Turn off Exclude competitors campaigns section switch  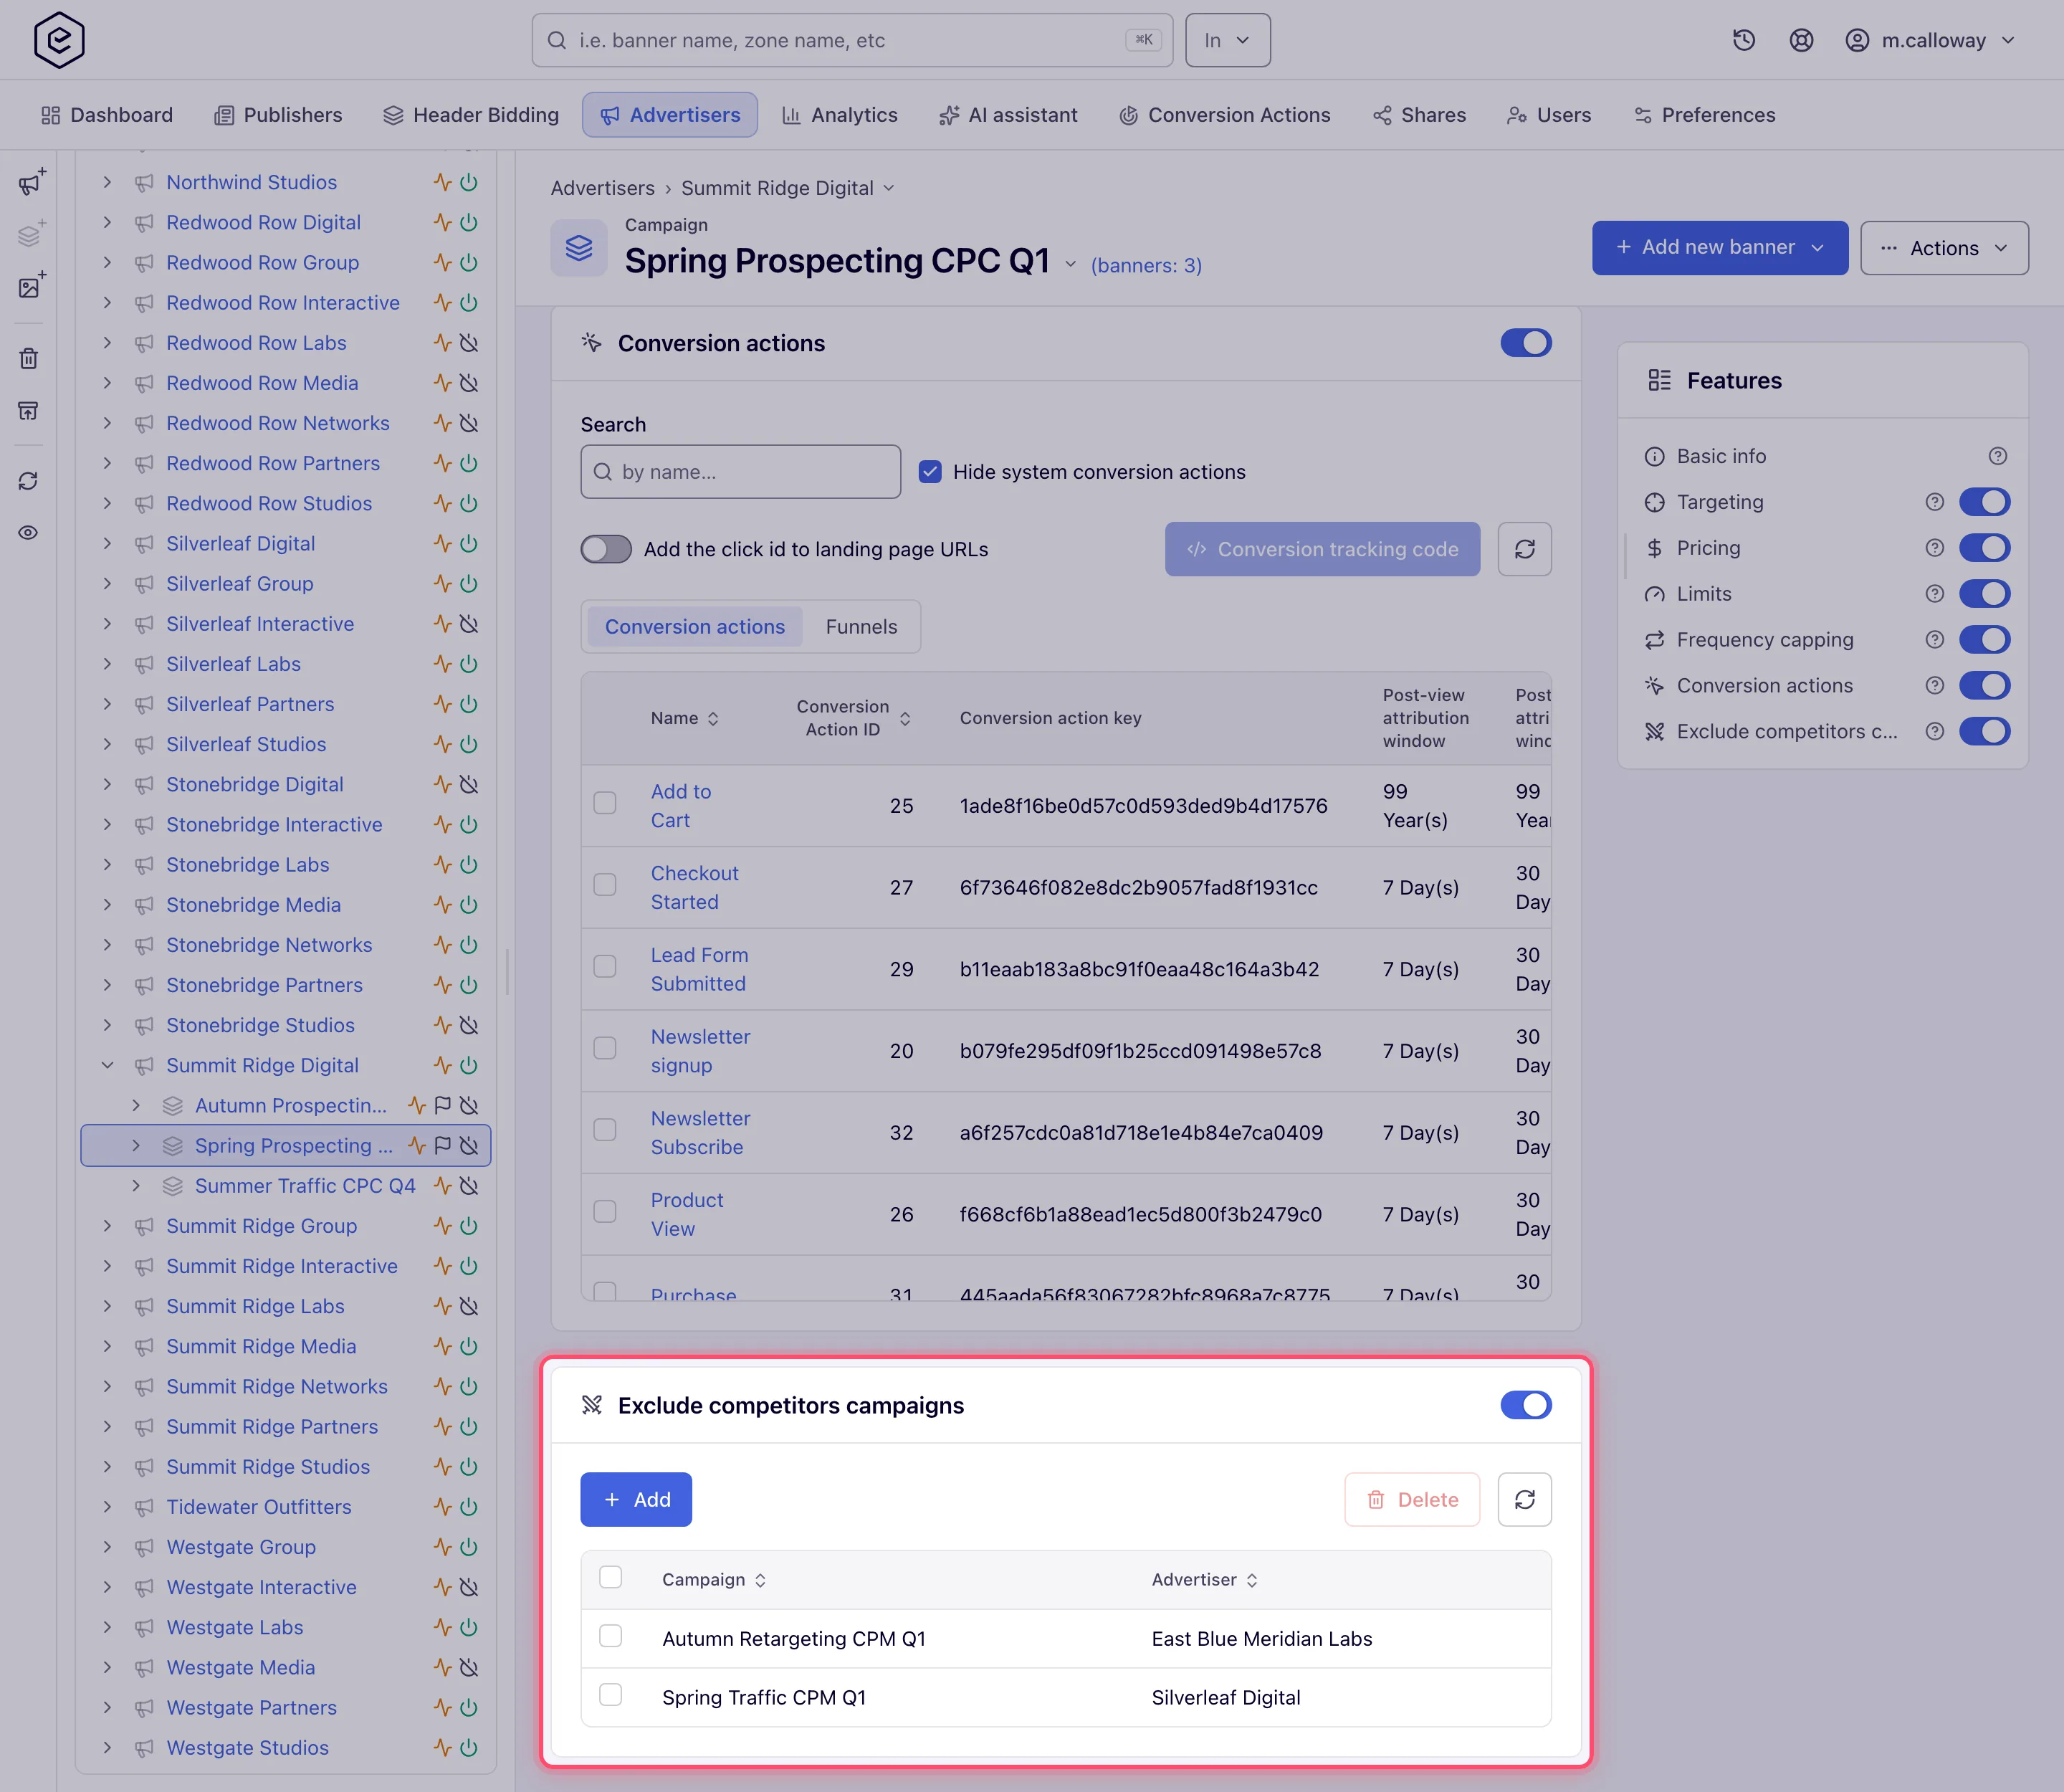point(1526,1405)
